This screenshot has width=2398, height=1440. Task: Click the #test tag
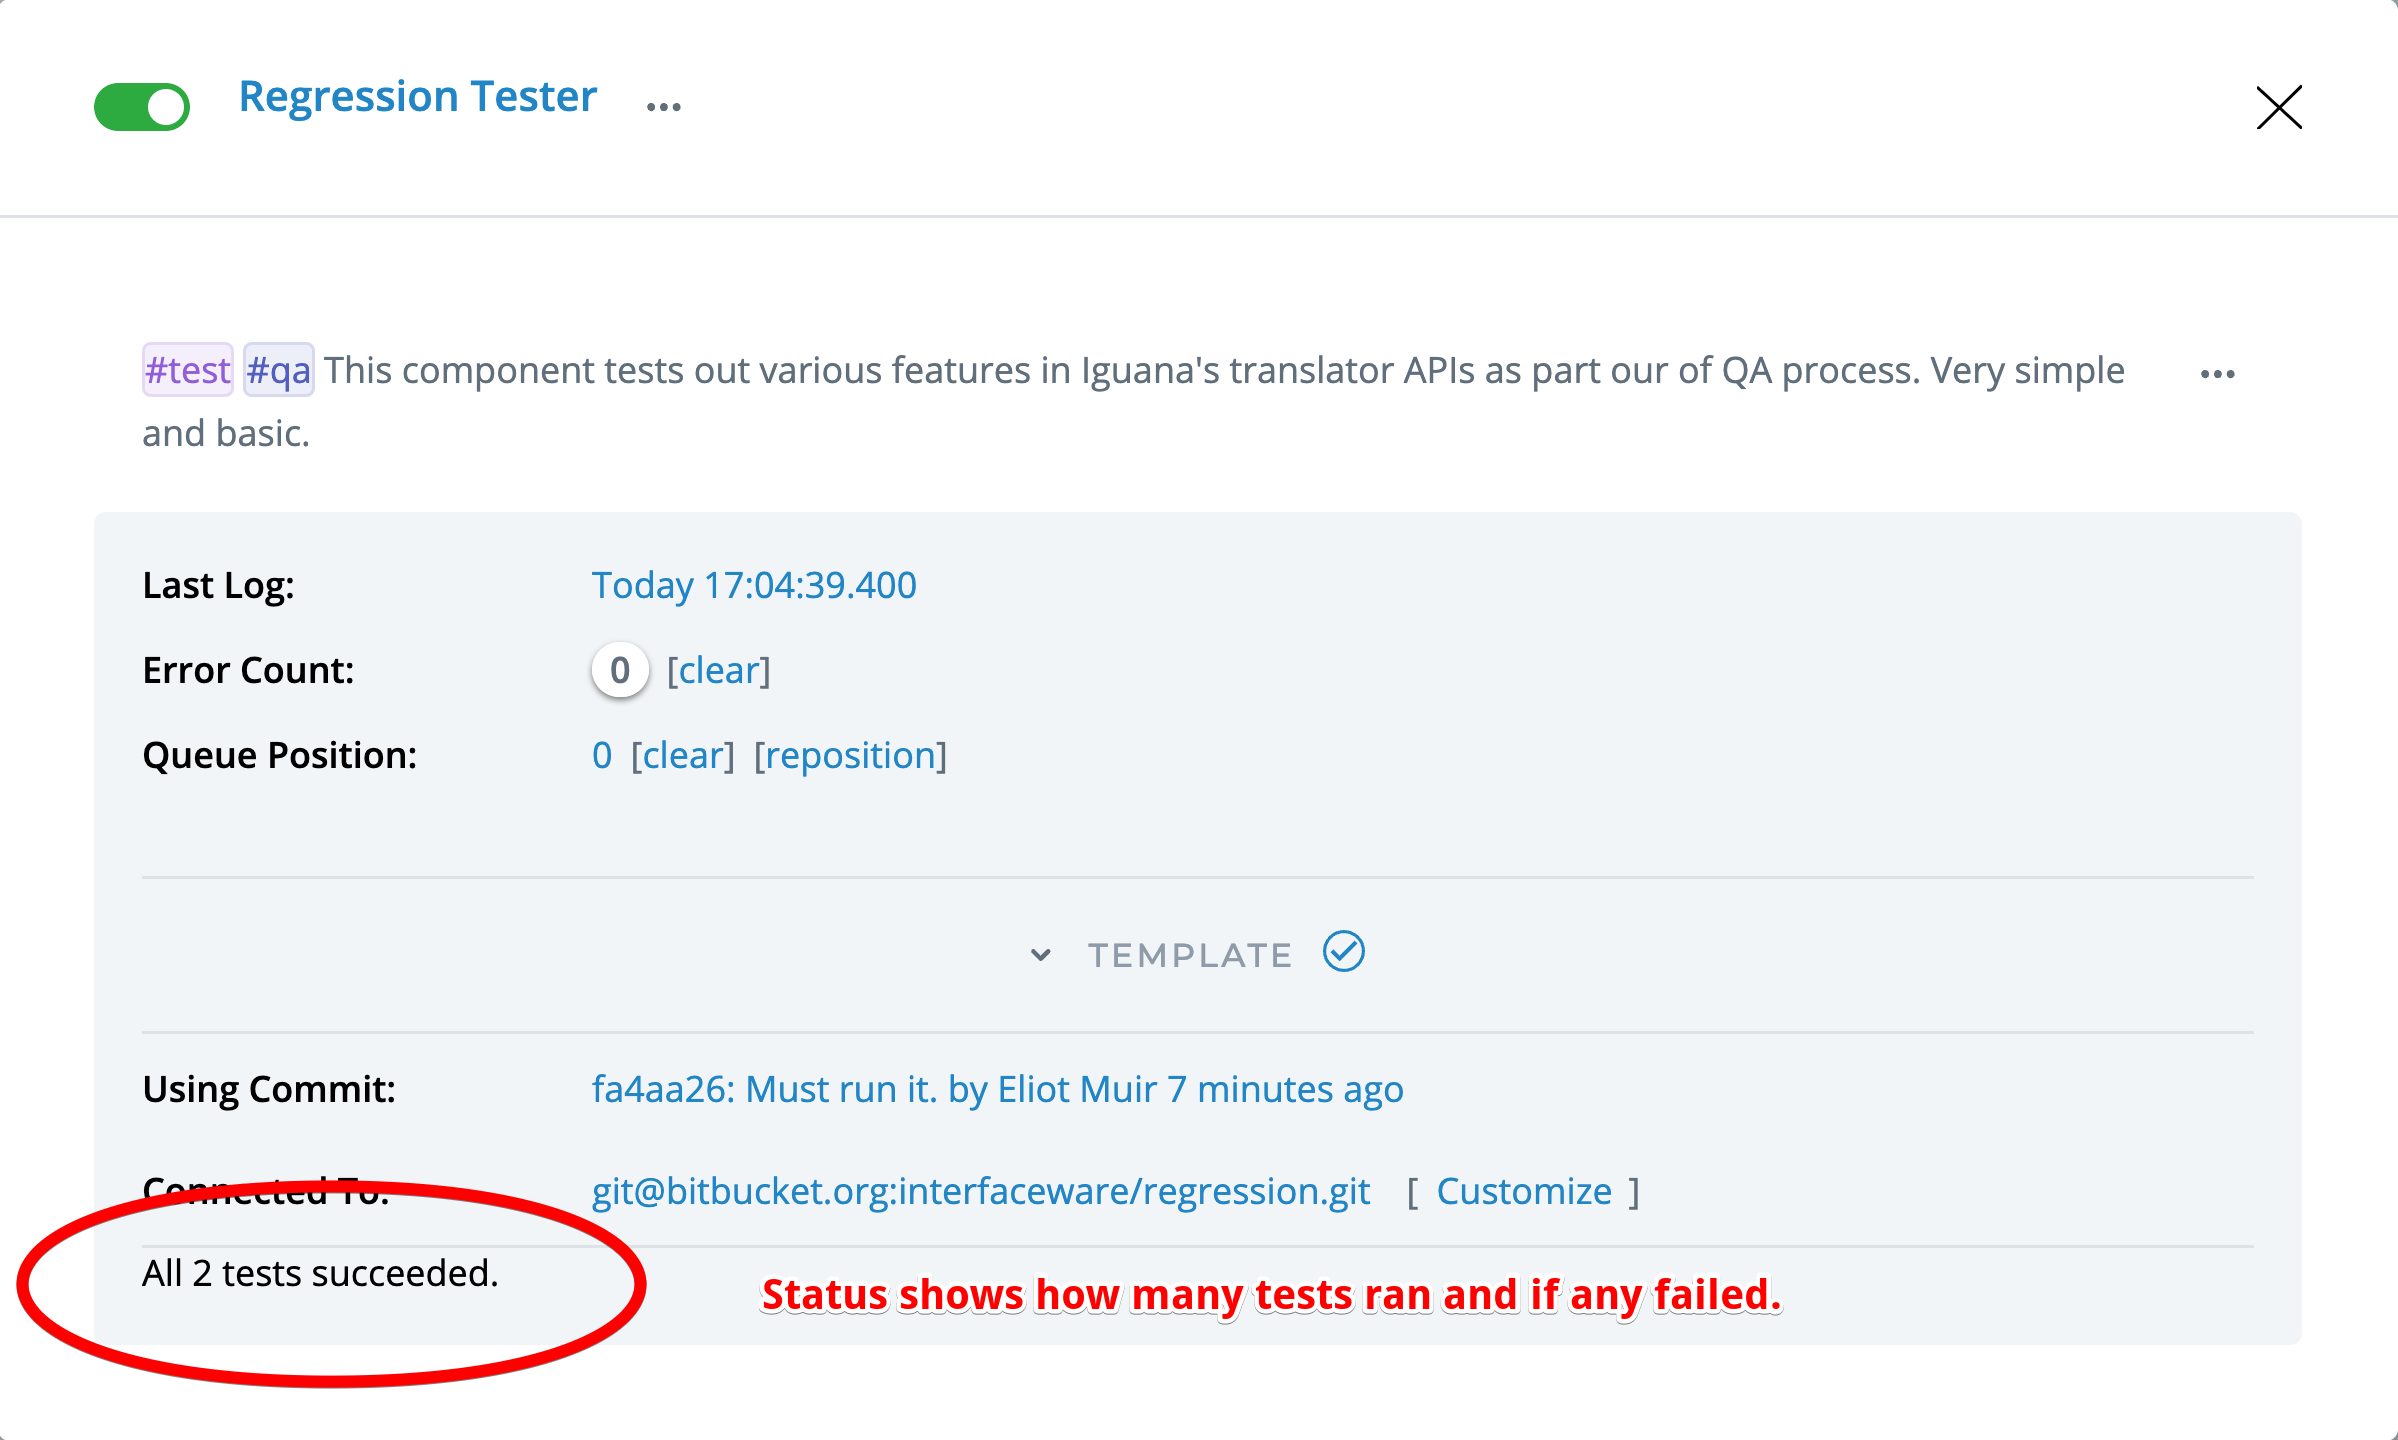pyautogui.click(x=188, y=370)
